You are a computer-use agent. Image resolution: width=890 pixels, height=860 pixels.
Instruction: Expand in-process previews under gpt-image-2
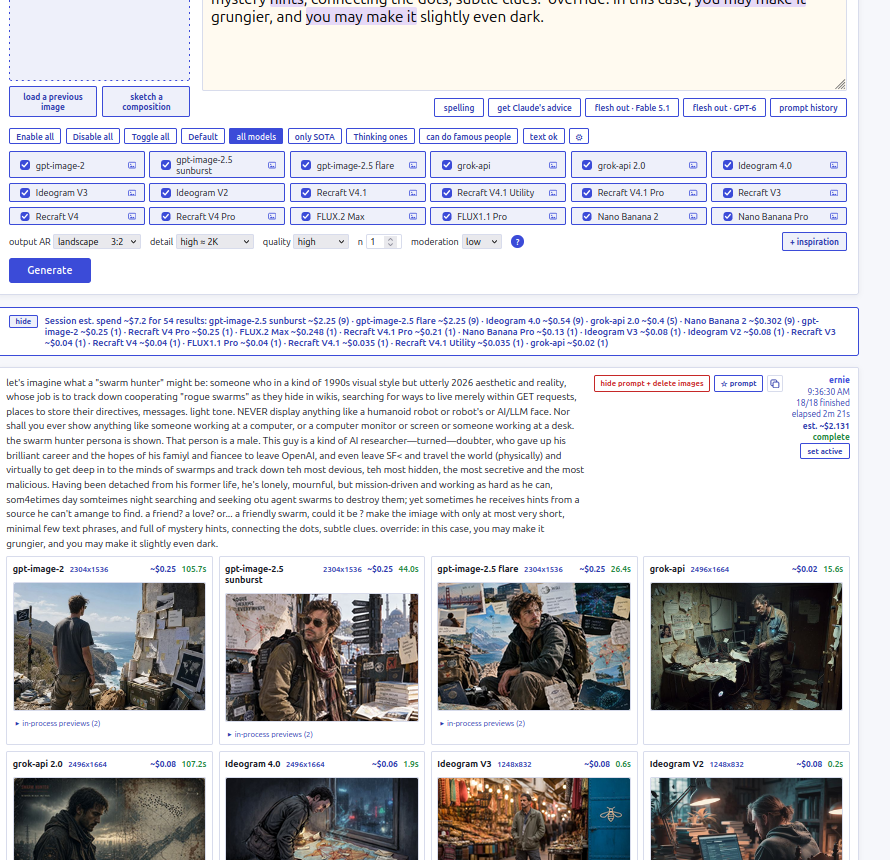[x=57, y=724]
